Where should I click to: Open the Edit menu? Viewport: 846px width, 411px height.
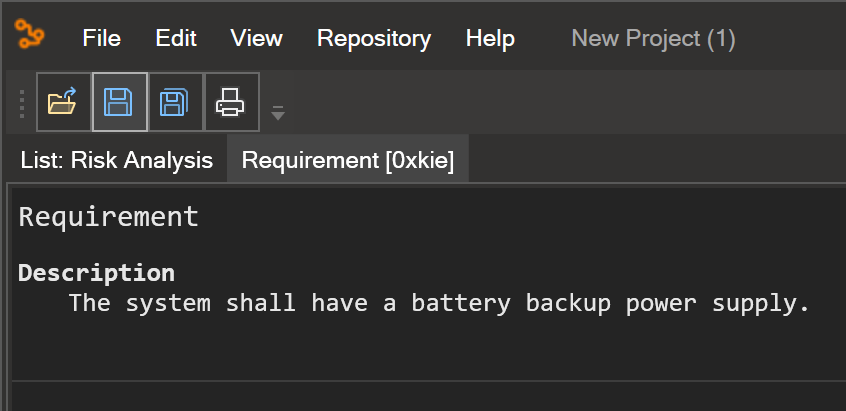(176, 38)
